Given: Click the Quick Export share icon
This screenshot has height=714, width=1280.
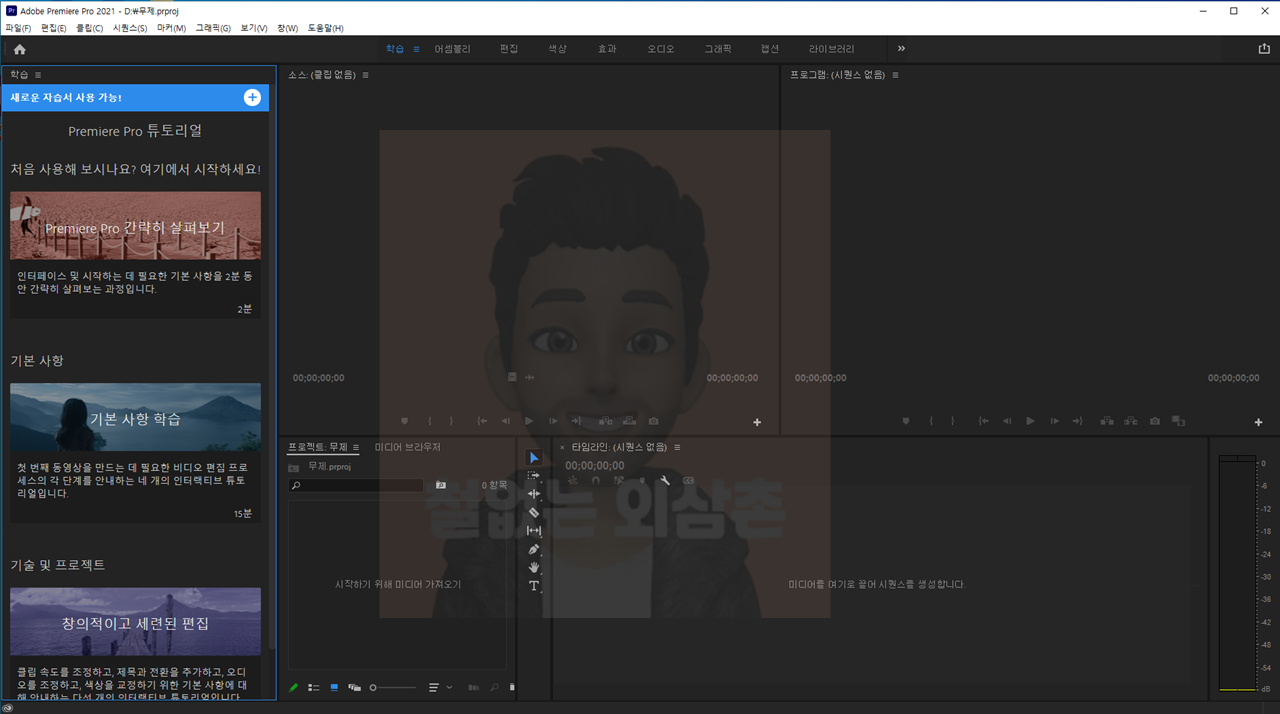Looking at the screenshot, I should point(1264,48).
